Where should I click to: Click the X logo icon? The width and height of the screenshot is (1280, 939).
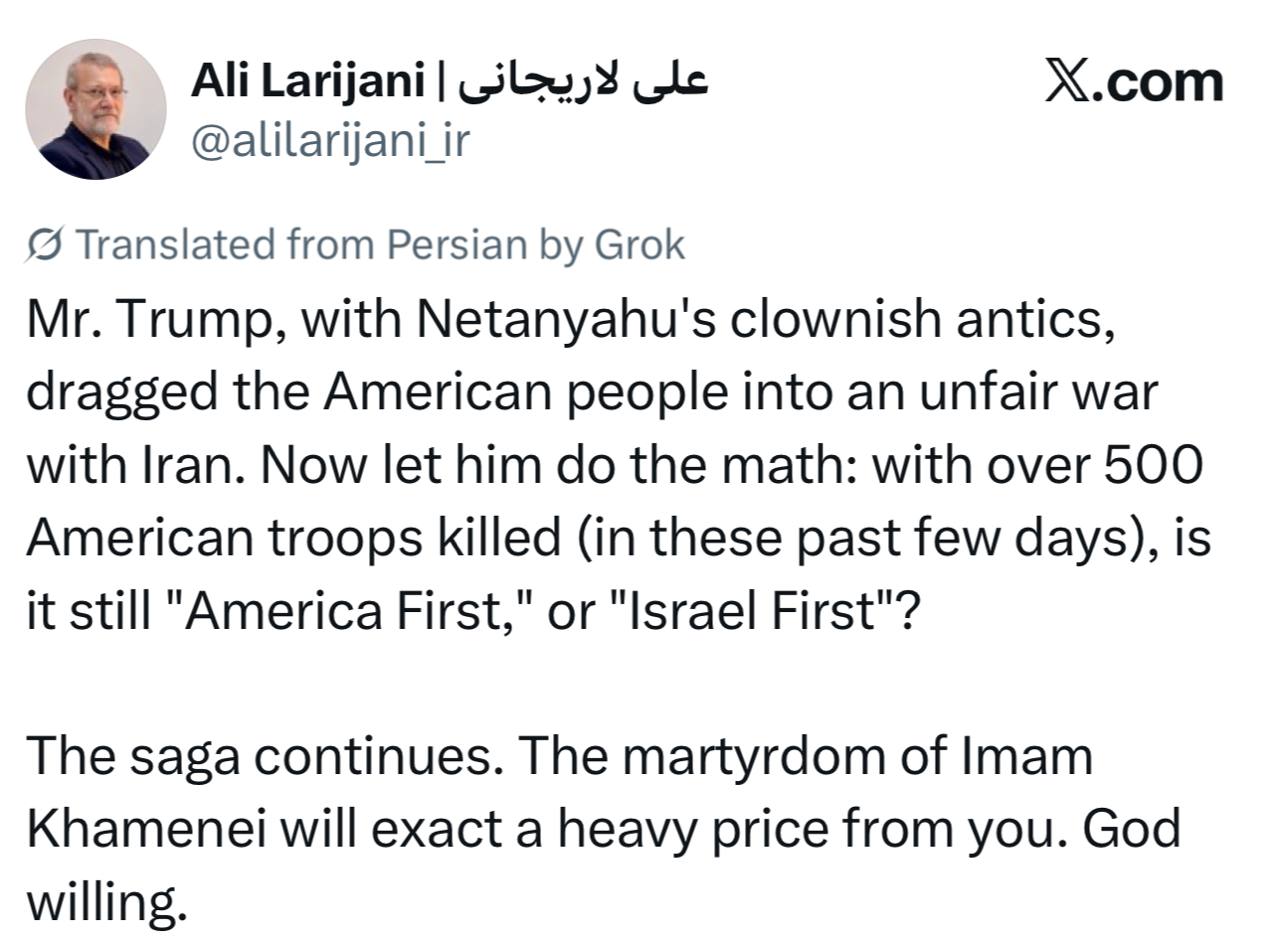point(1068,81)
